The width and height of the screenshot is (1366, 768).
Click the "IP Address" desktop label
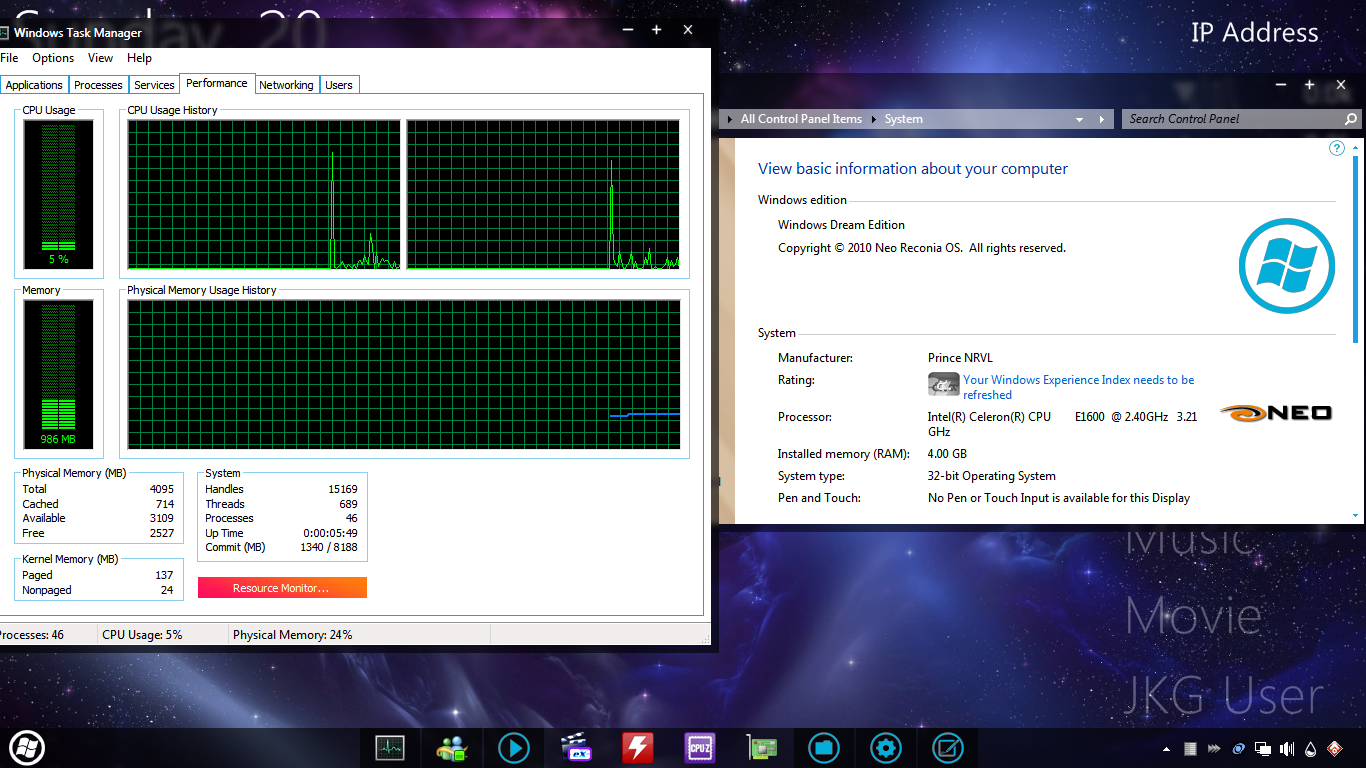tap(1255, 32)
